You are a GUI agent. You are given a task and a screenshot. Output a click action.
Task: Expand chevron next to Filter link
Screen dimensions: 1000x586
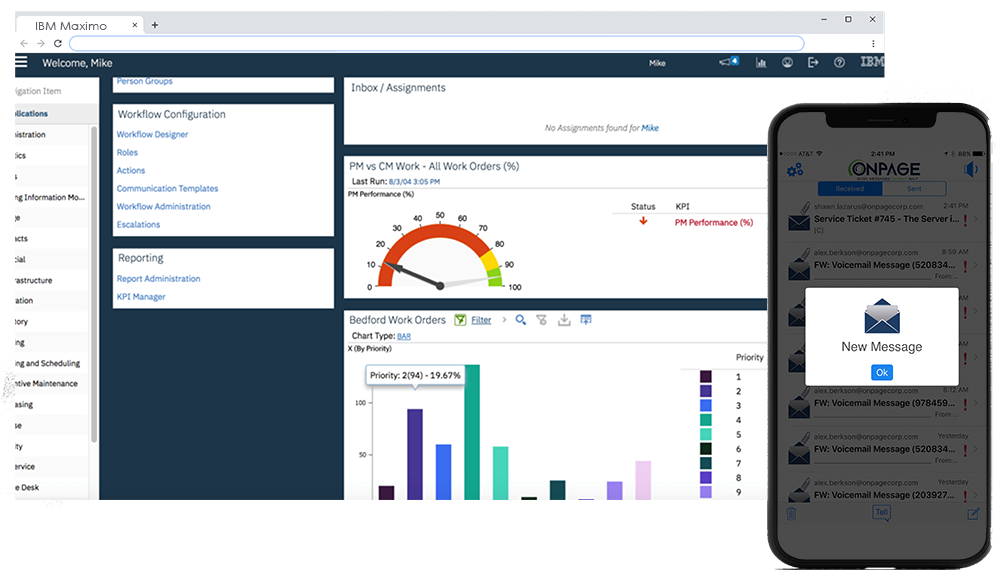tap(504, 319)
